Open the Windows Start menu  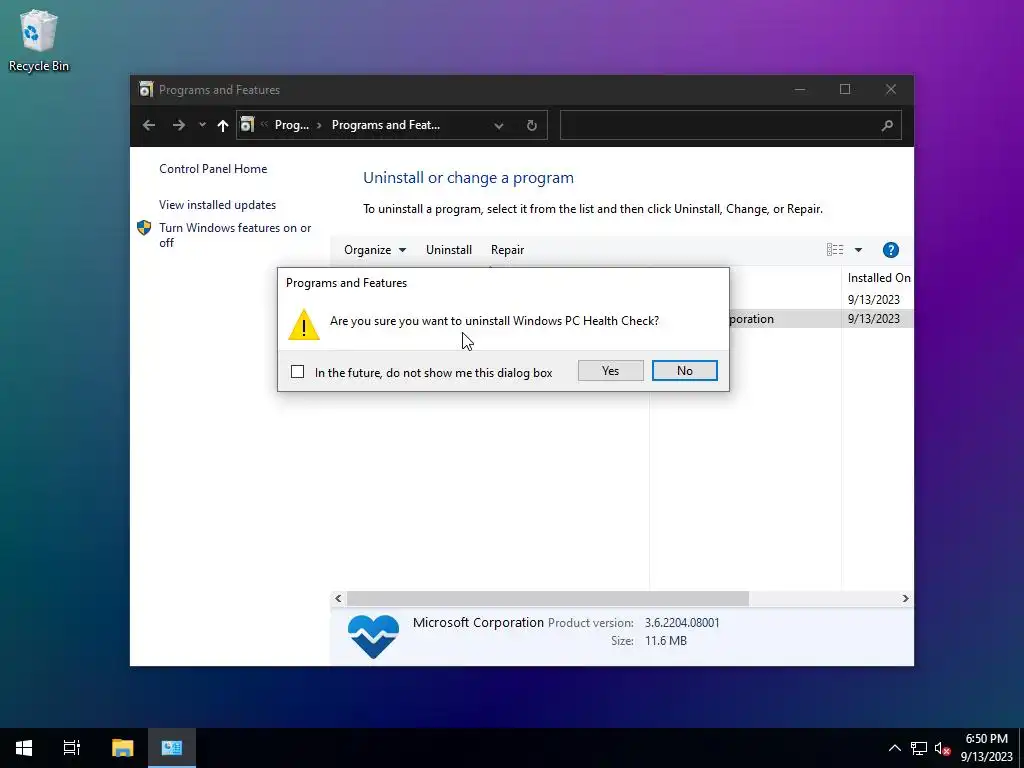point(24,748)
